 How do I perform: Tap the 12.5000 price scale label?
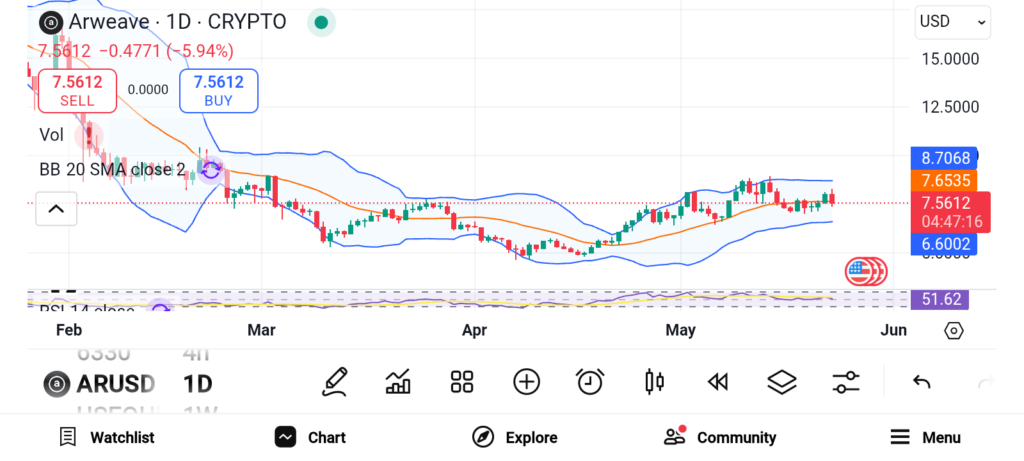(x=950, y=107)
